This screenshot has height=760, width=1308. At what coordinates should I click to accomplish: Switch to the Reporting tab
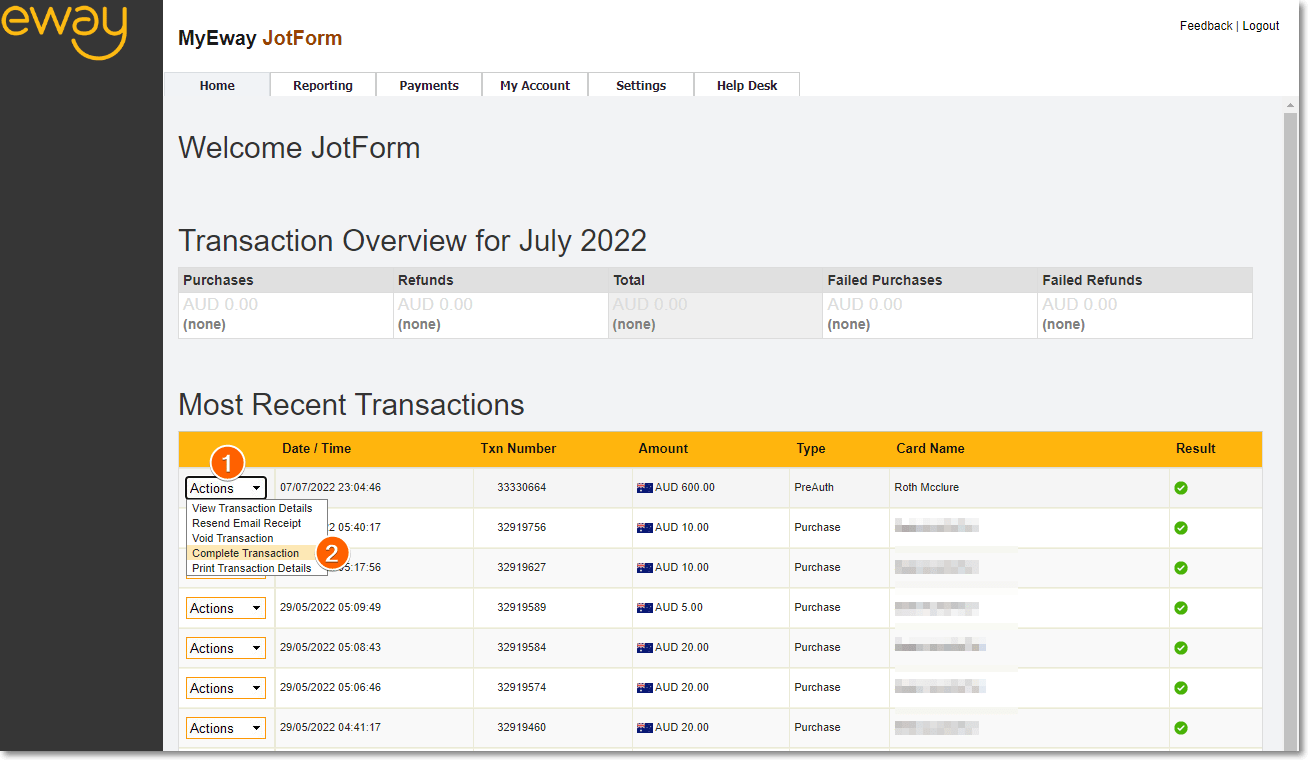pyautogui.click(x=323, y=86)
